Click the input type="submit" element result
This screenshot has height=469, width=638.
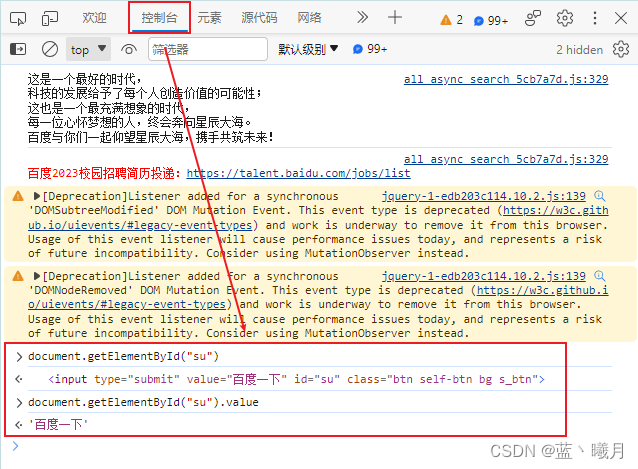pos(296,379)
